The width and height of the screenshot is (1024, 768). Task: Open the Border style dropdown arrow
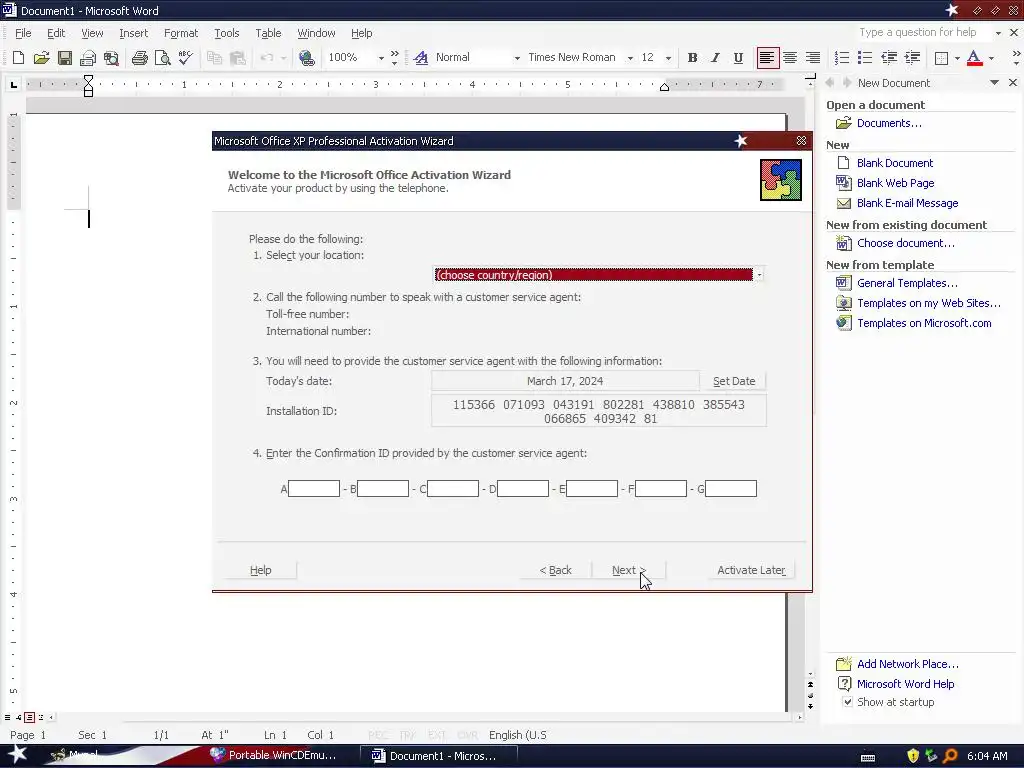957,58
